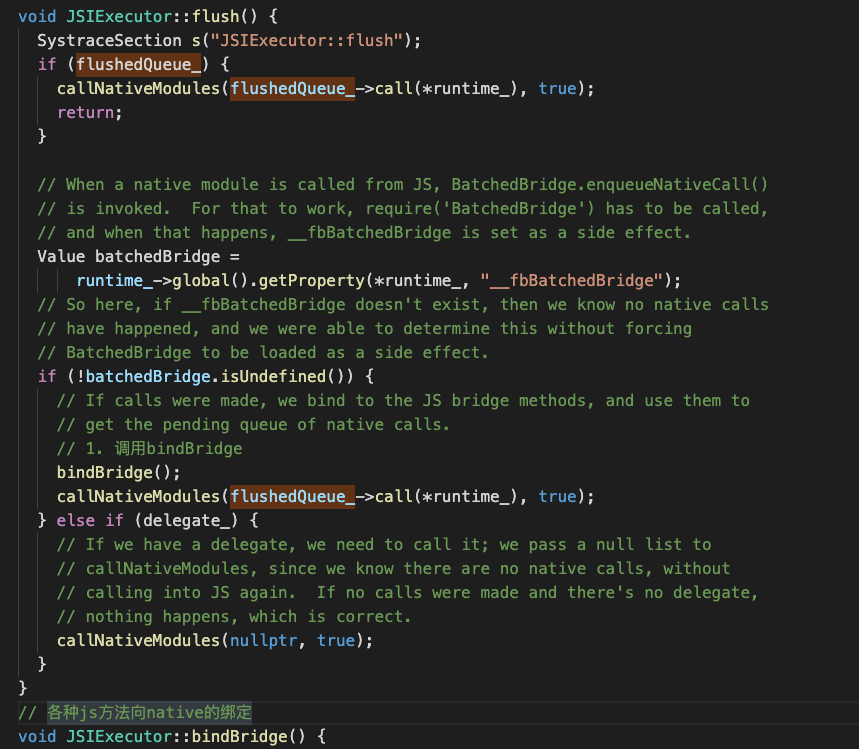Viewport: 859px width, 749px height.
Task: Click the return statement keyword
Action: tap(86, 112)
